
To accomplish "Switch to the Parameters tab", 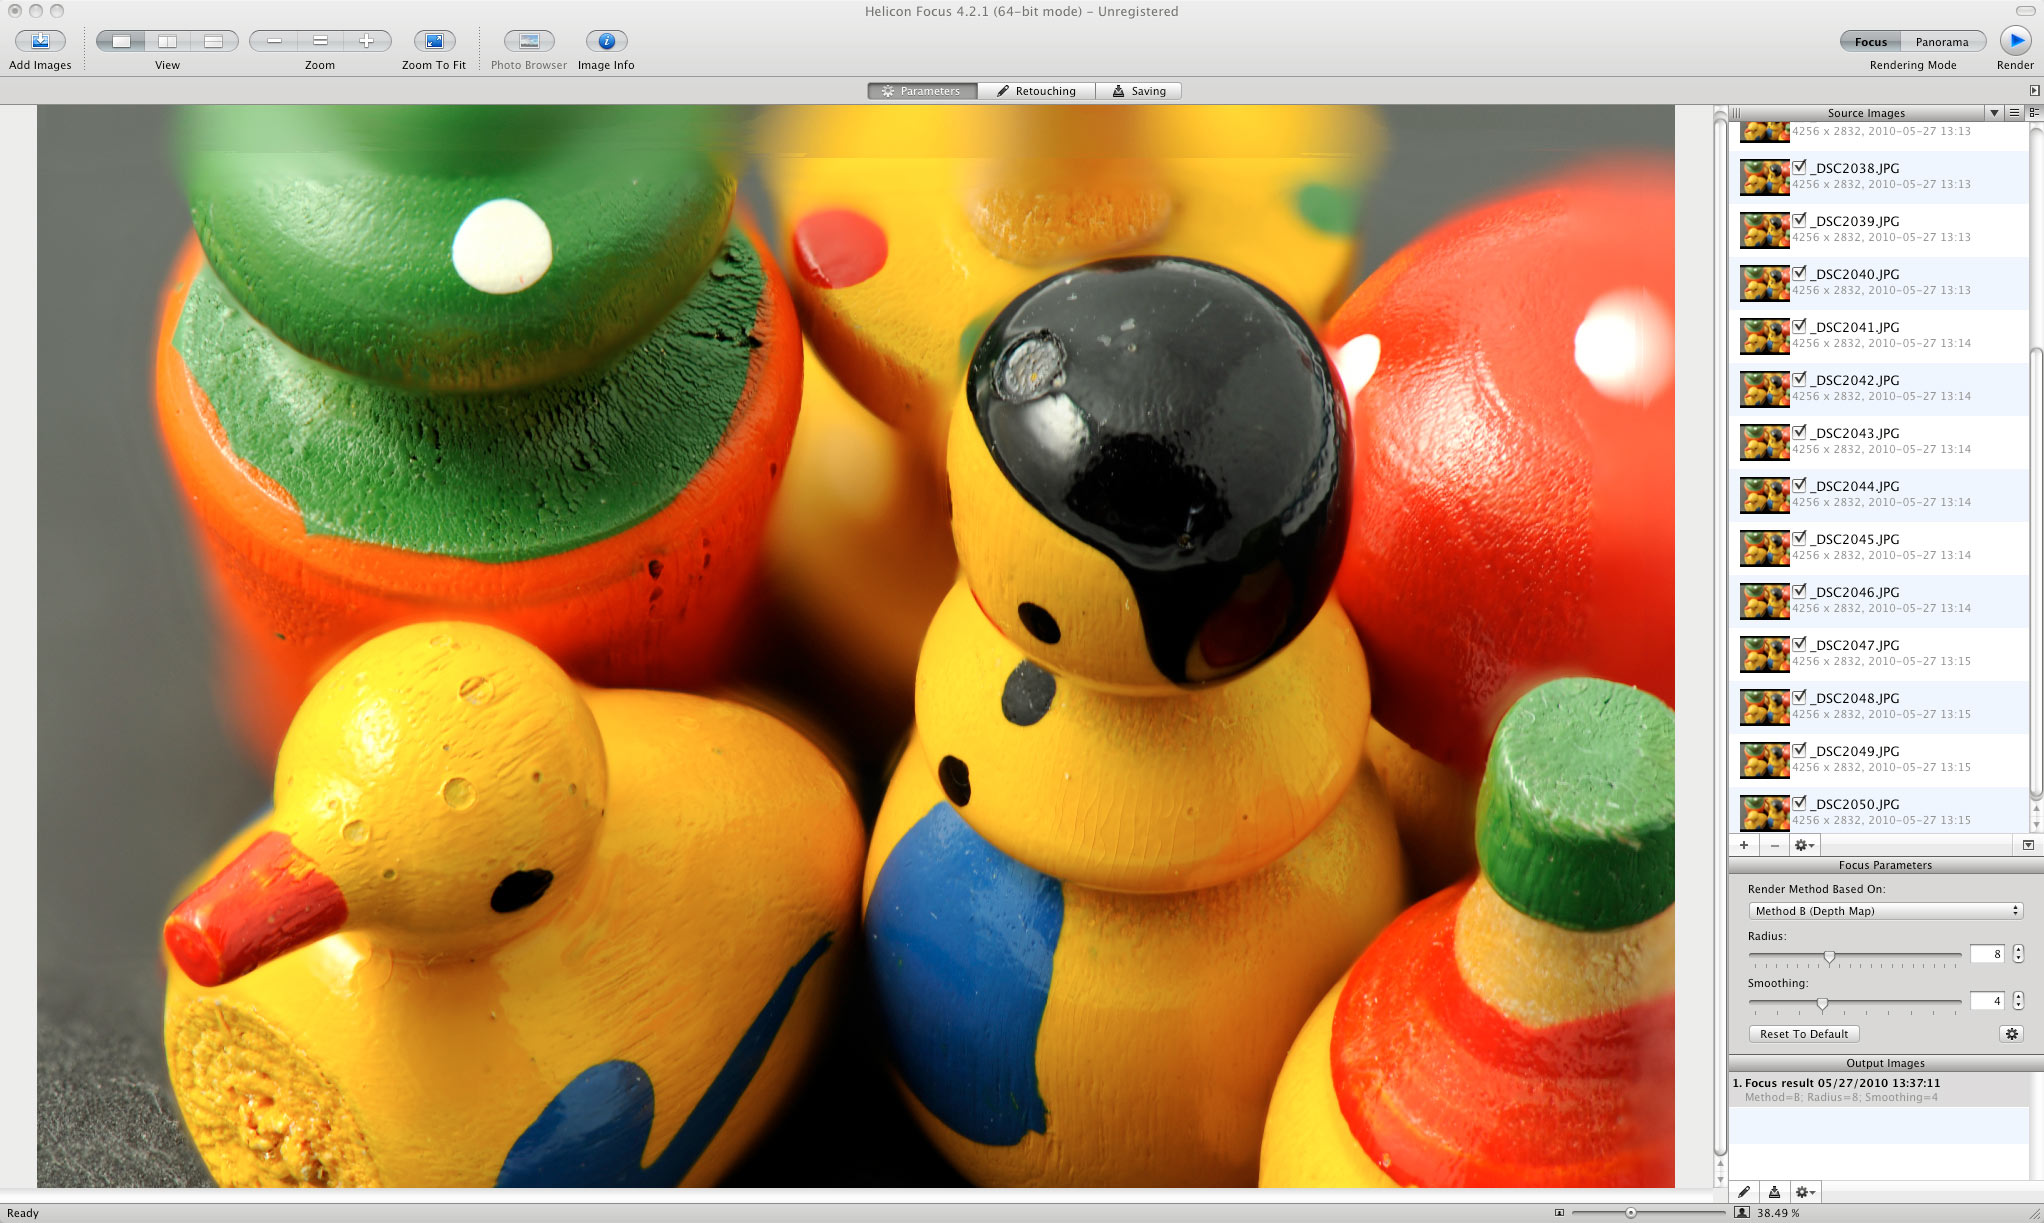I will click(x=921, y=91).
